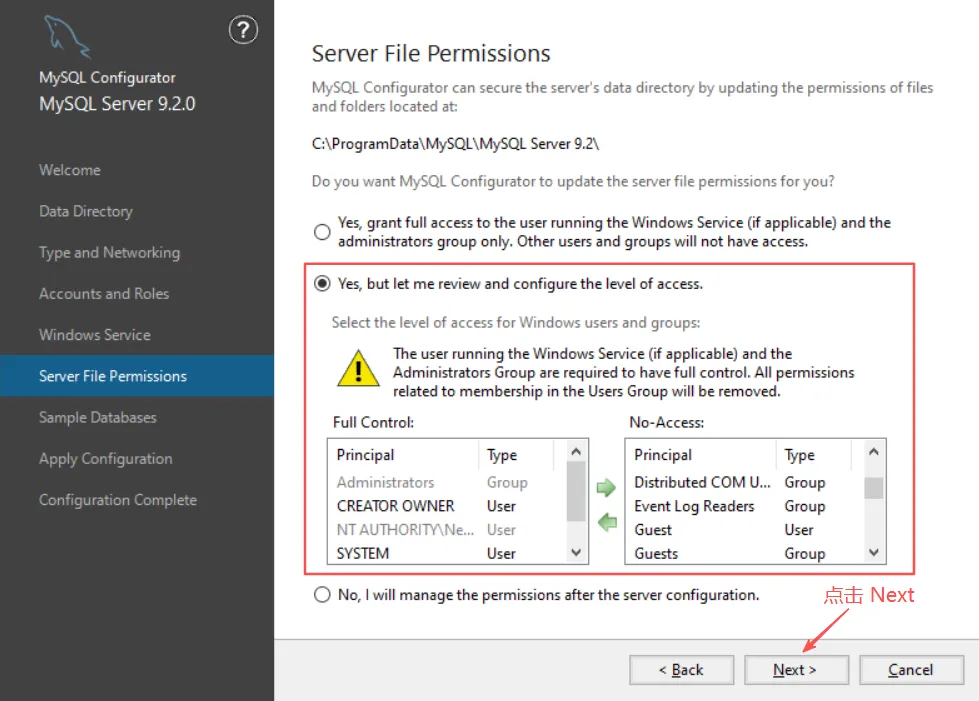
Task: Select Event Log Readers in No-Access list
Action: click(x=694, y=506)
